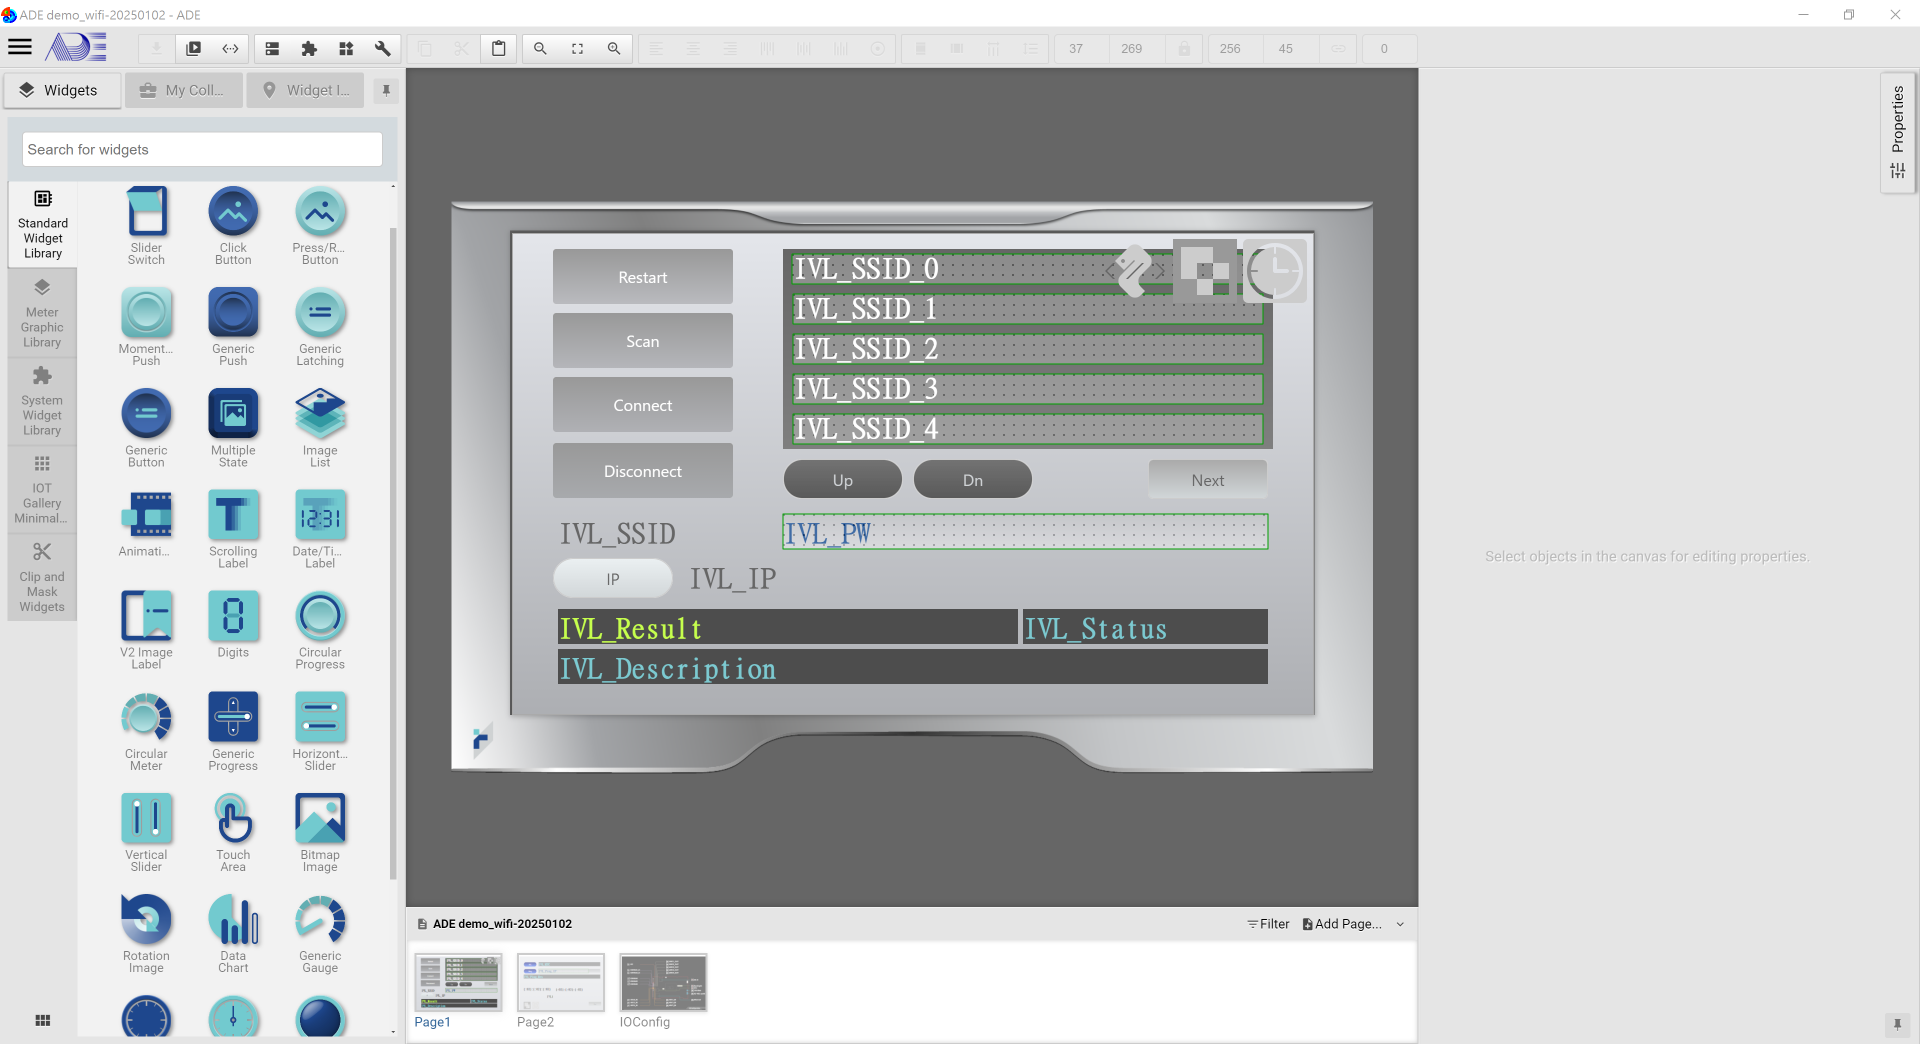Viewport: 1920px width, 1044px height.
Task: Expand the Properties side panel
Action: pos(1897,132)
